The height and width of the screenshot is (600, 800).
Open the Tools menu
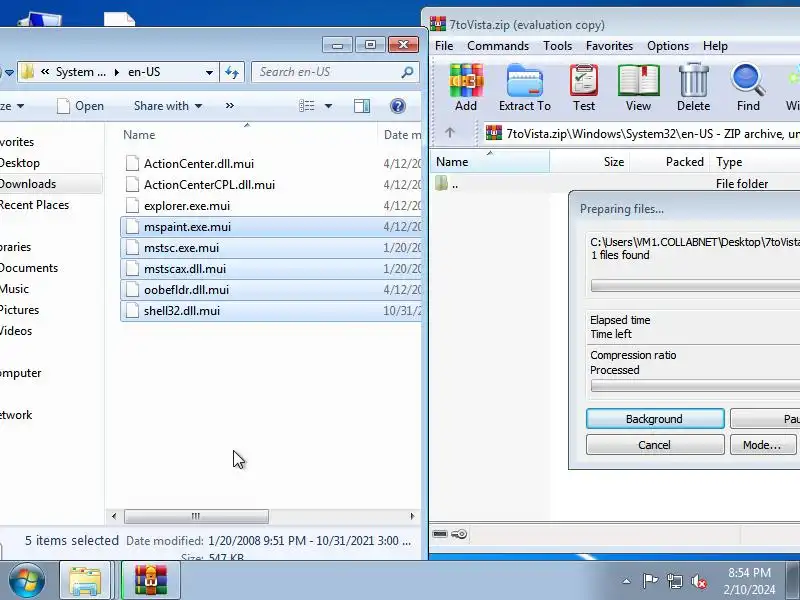(557, 46)
